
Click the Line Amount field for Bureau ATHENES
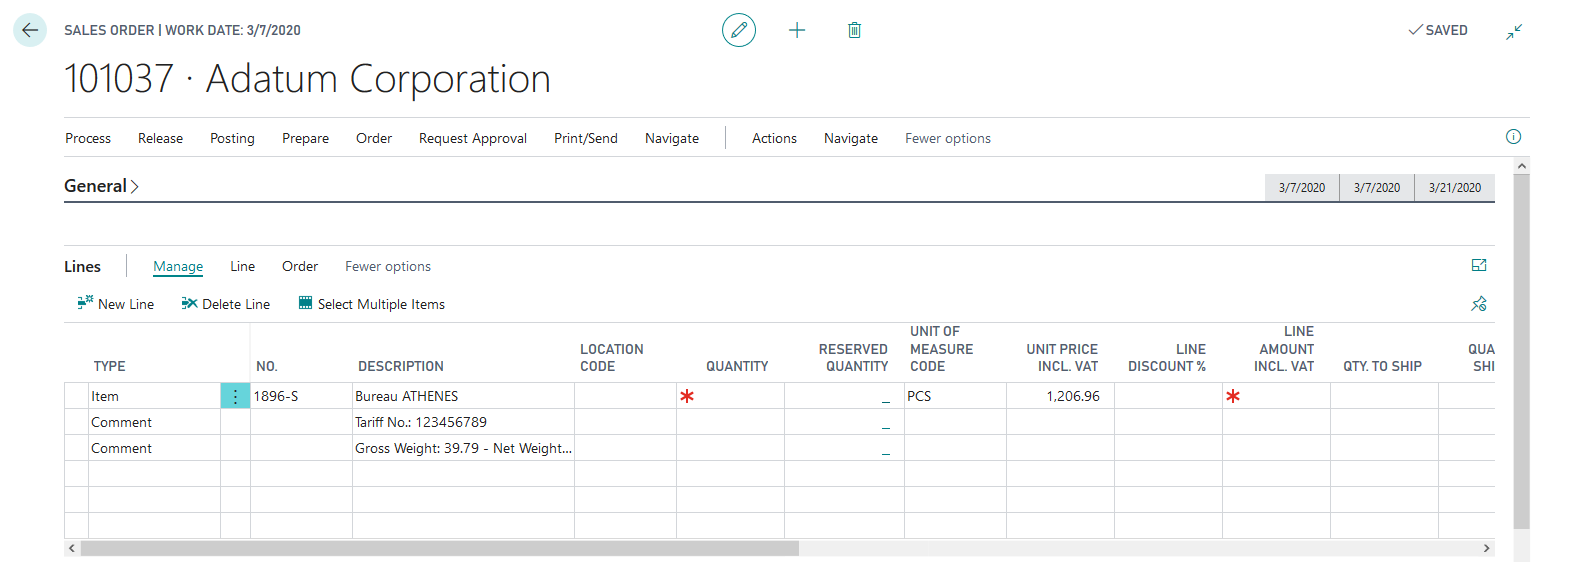1276,396
